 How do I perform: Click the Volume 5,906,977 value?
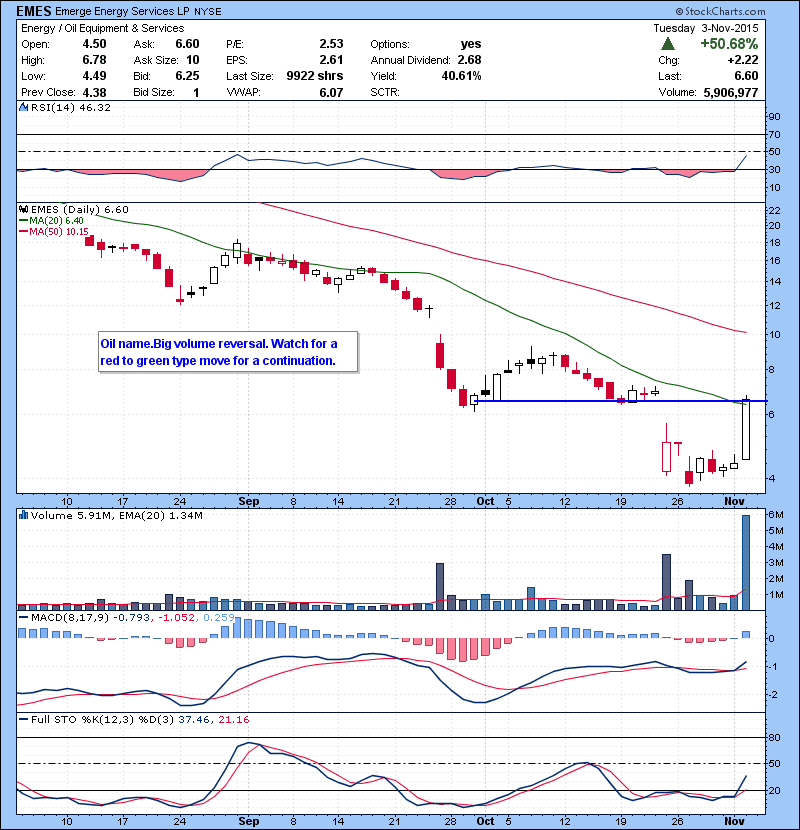point(731,93)
